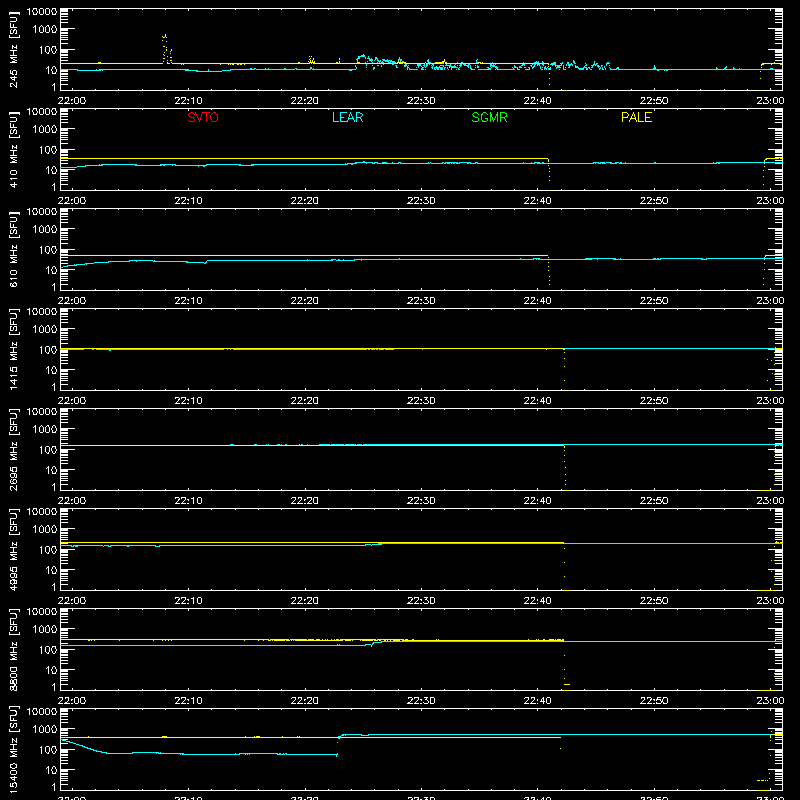Image resolution: width=800 pixels, height=800 pixels.
Task: Click the red SVTO station label
Action: point(203,117)
